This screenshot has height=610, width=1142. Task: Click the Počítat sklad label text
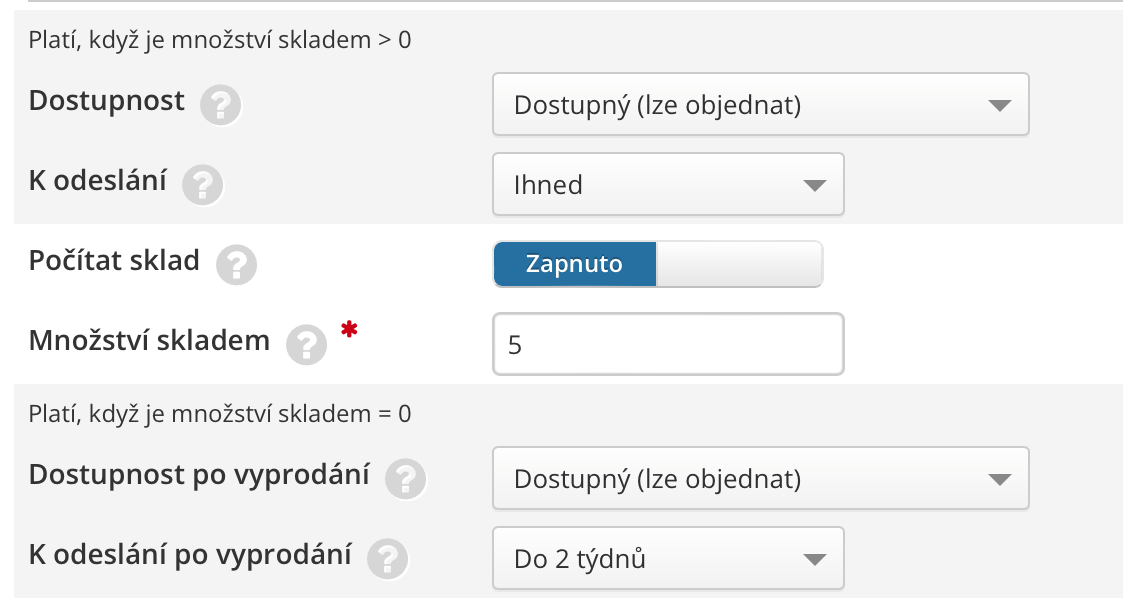[114, 261]
